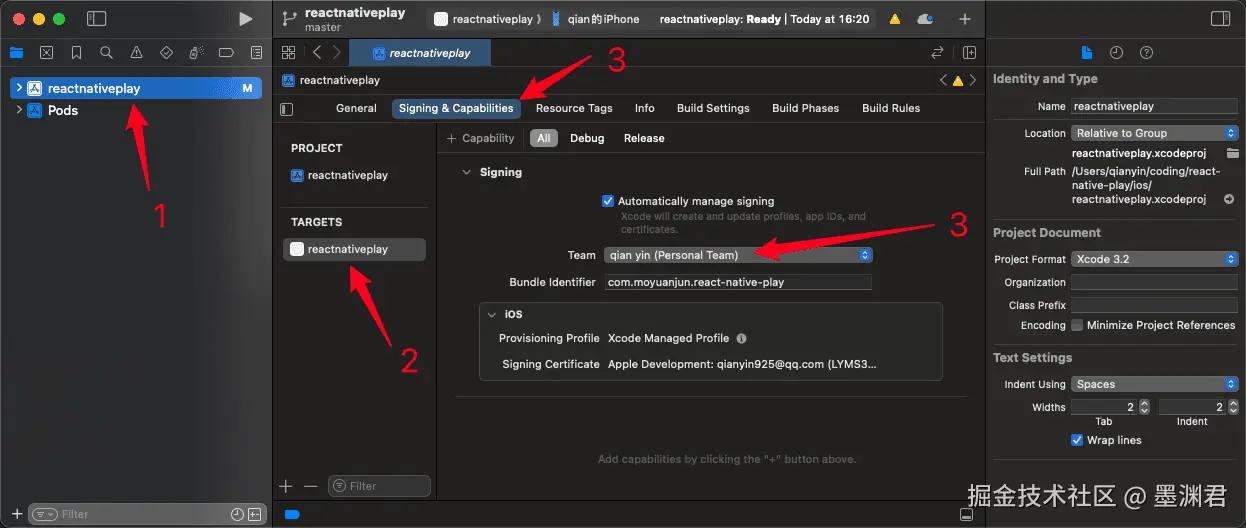Switch to the Resource Tags tab
The height and width of the screenshot is (528, 1246).
(574, 108)
